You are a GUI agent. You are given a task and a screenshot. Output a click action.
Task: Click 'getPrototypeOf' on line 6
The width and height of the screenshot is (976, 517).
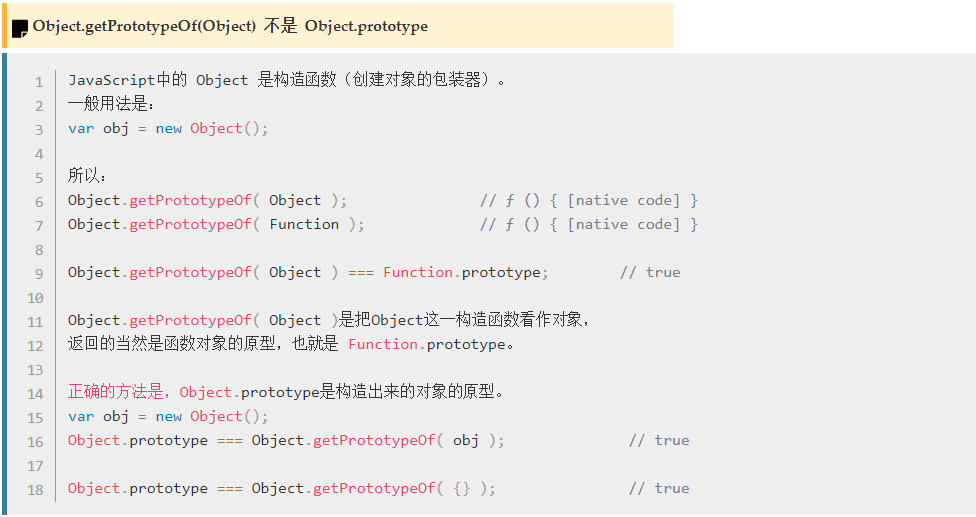[190, 200]
